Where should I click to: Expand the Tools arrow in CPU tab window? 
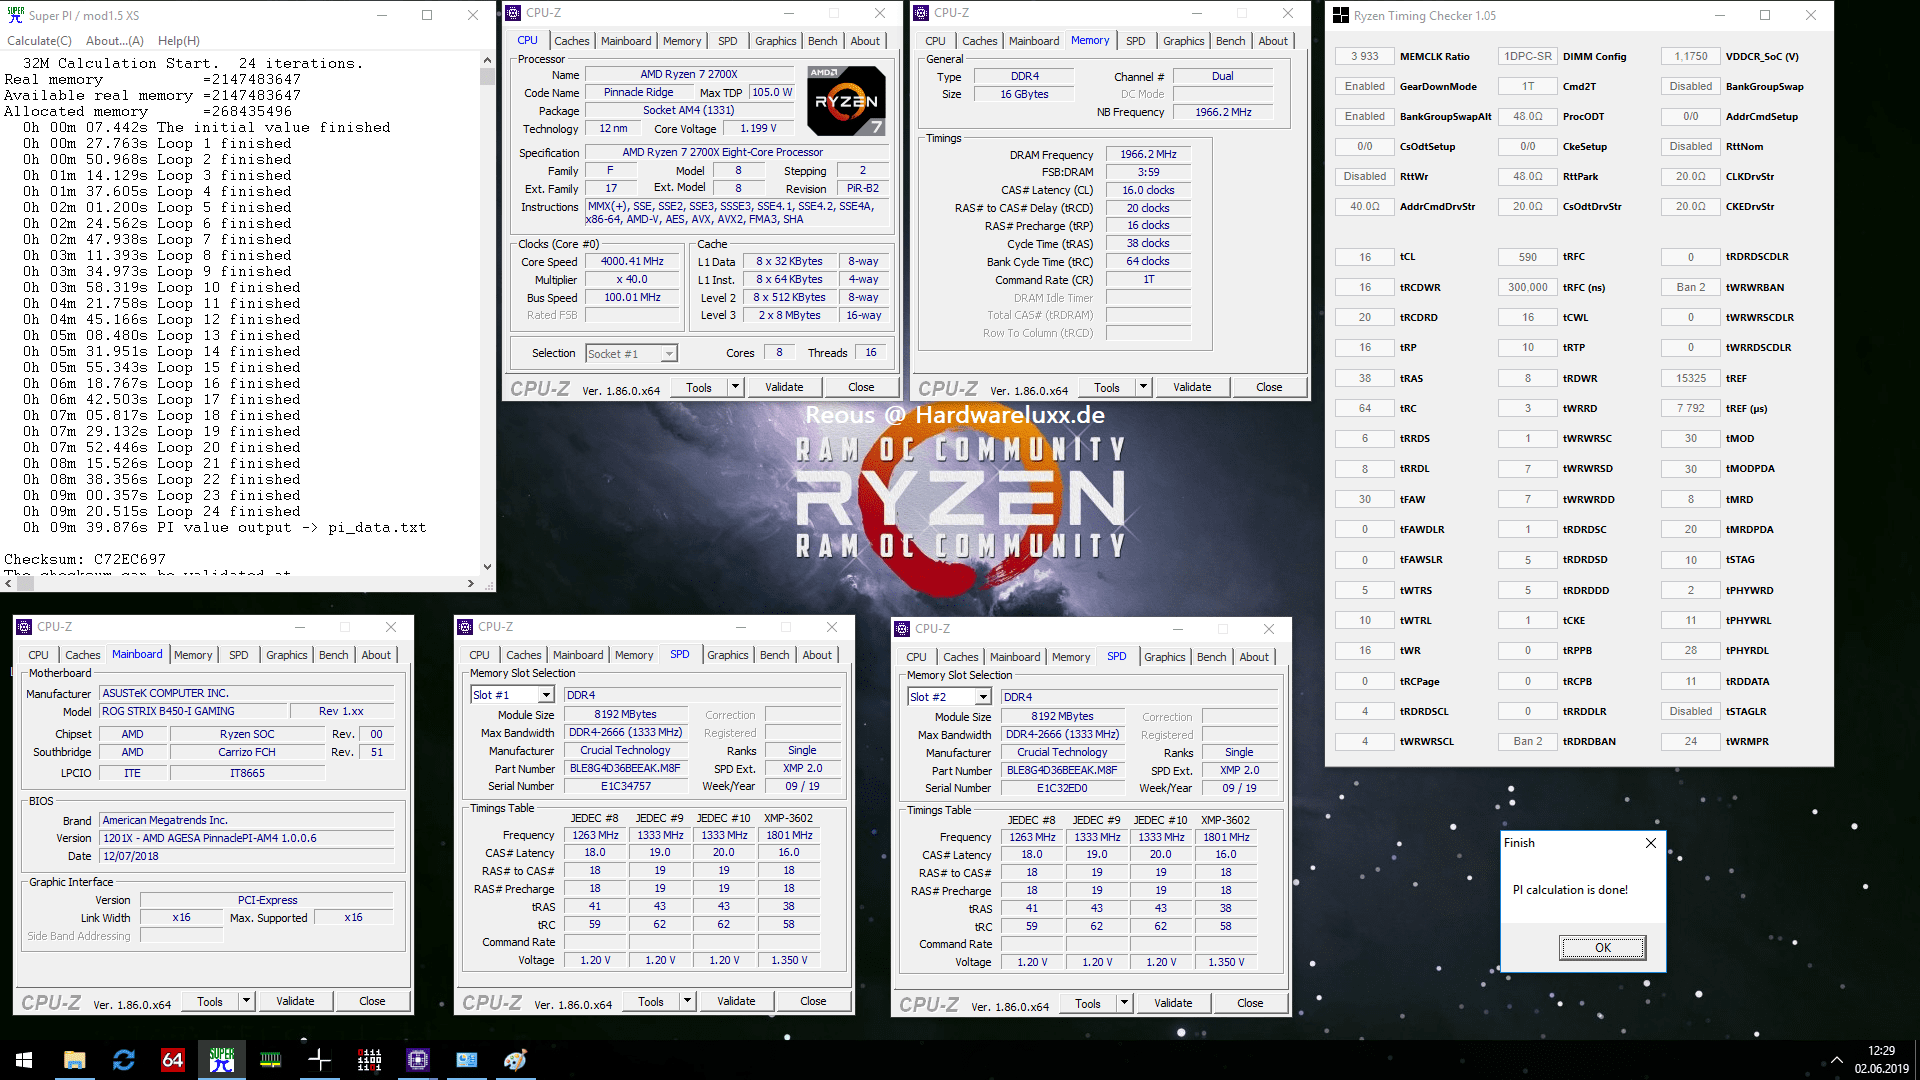735,387
